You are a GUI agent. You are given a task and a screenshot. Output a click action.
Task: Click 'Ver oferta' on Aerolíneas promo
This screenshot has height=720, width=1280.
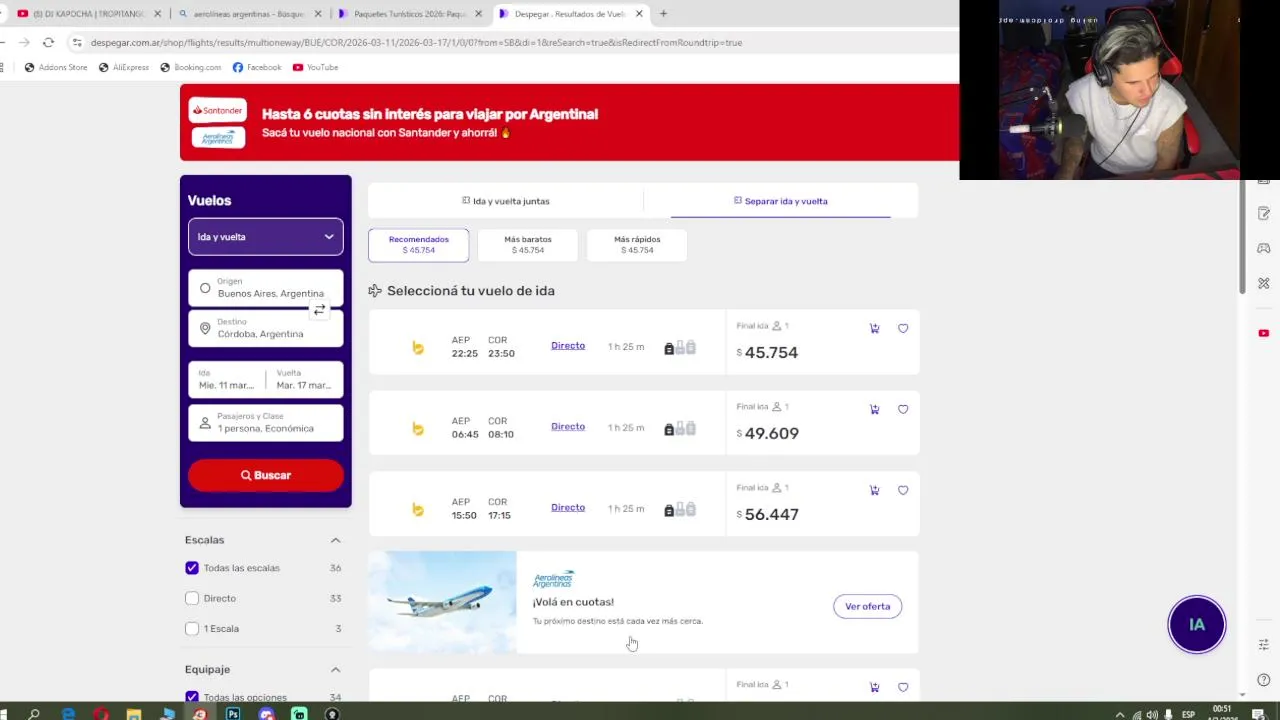[x=867, y=606]
